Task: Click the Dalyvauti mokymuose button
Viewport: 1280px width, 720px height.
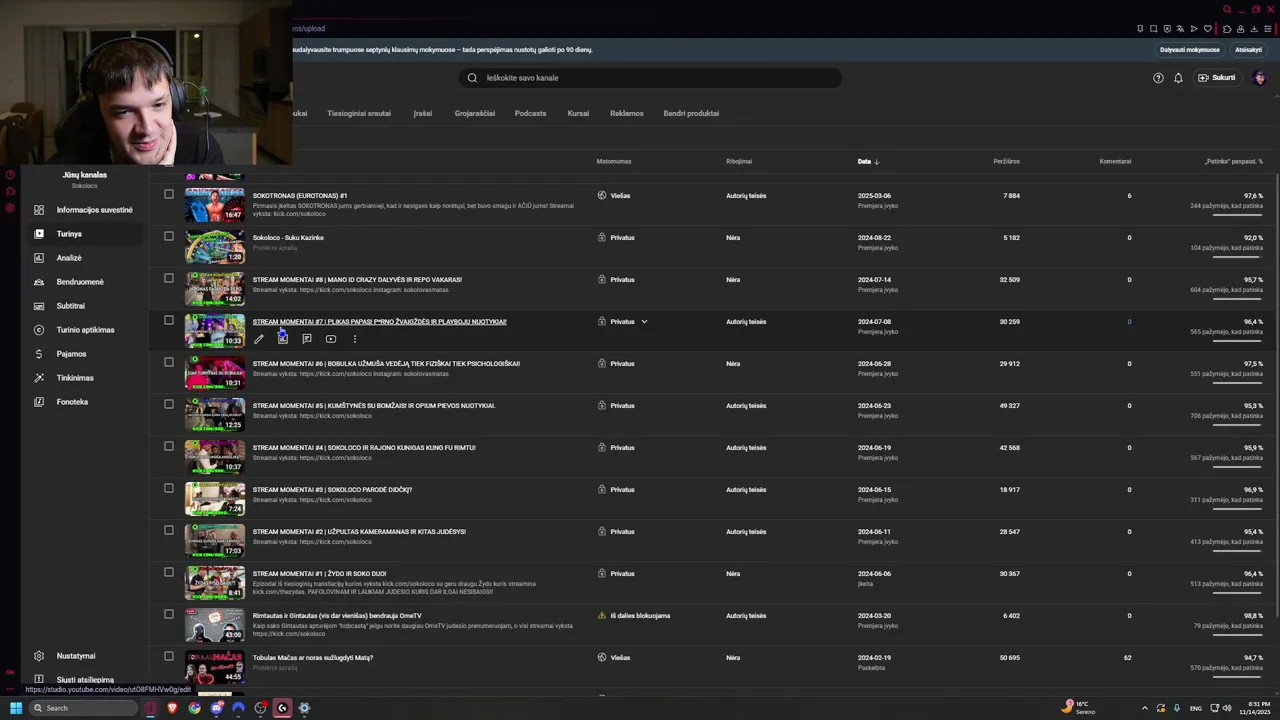Action: tap(1190, 50)
